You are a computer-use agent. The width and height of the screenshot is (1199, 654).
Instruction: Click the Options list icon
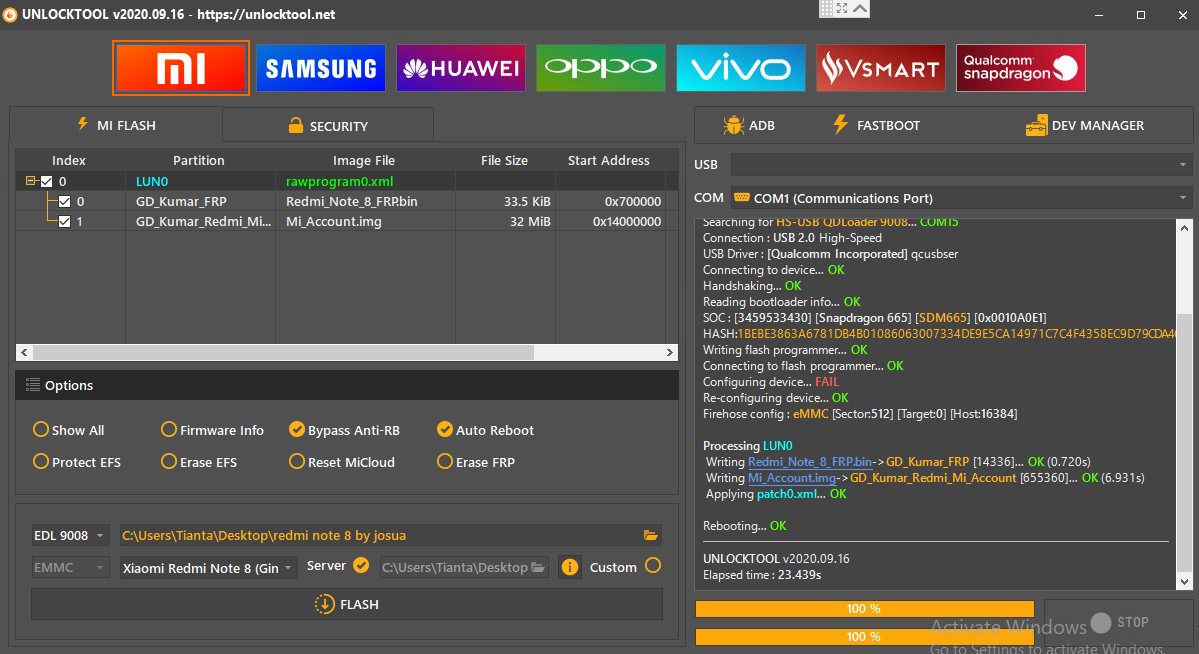[x=33, y=385]
